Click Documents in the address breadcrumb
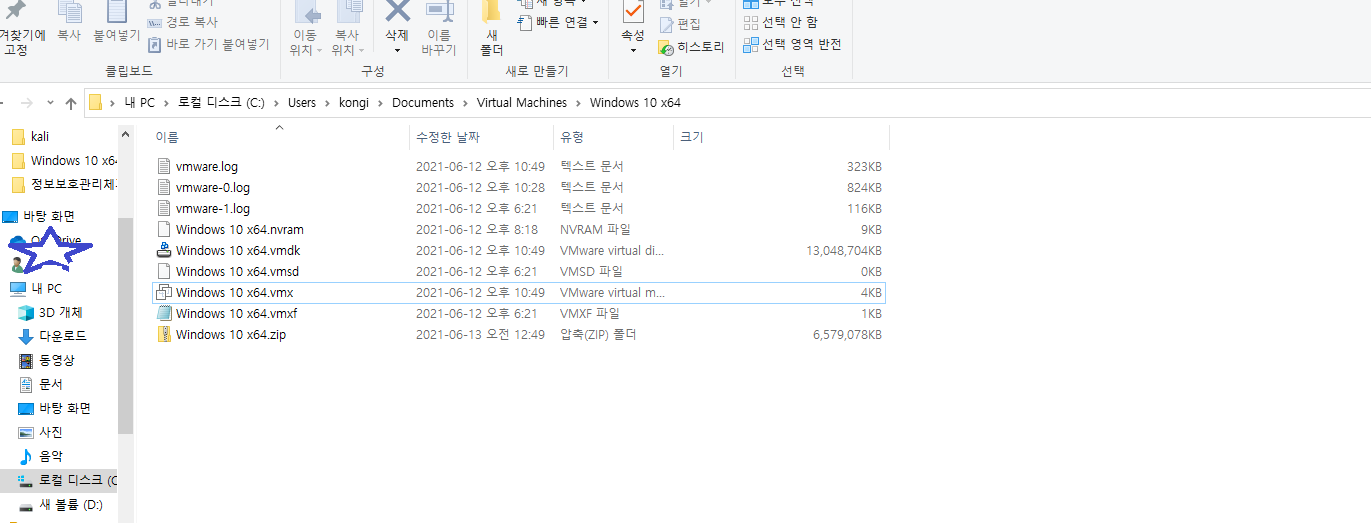1371x523 pixels. pos(423,102)
